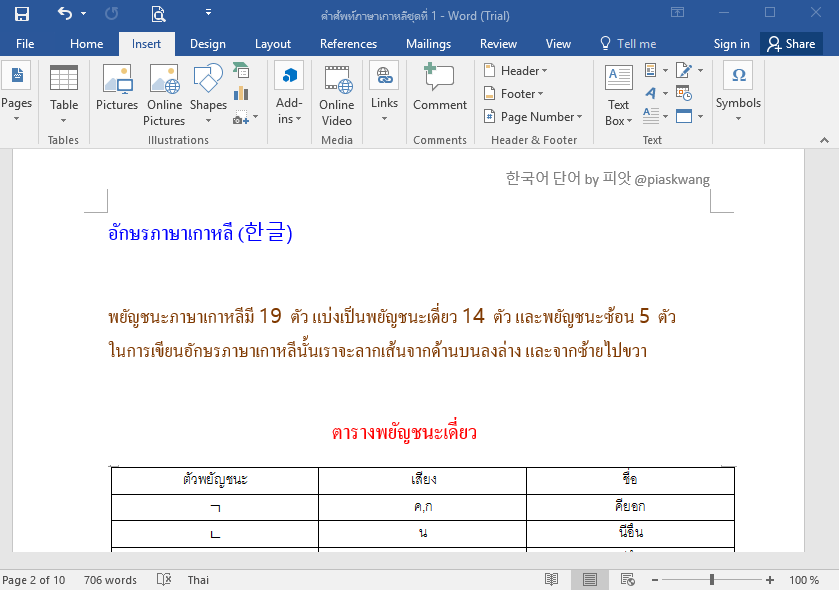Open Ribbon Display Options
Screen dimensions: 839x590
677,12
